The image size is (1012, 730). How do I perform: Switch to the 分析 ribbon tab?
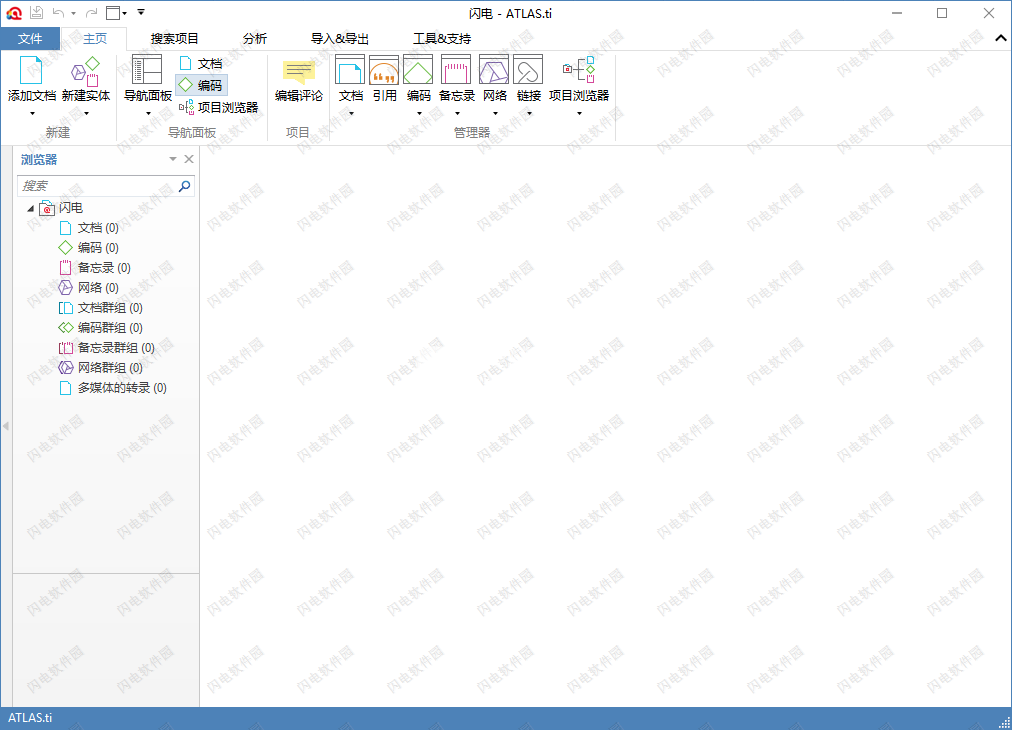255,39
